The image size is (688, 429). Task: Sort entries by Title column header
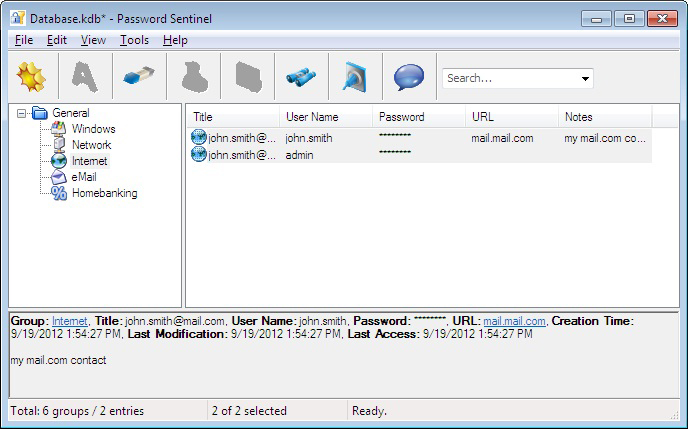pos(233,117)
